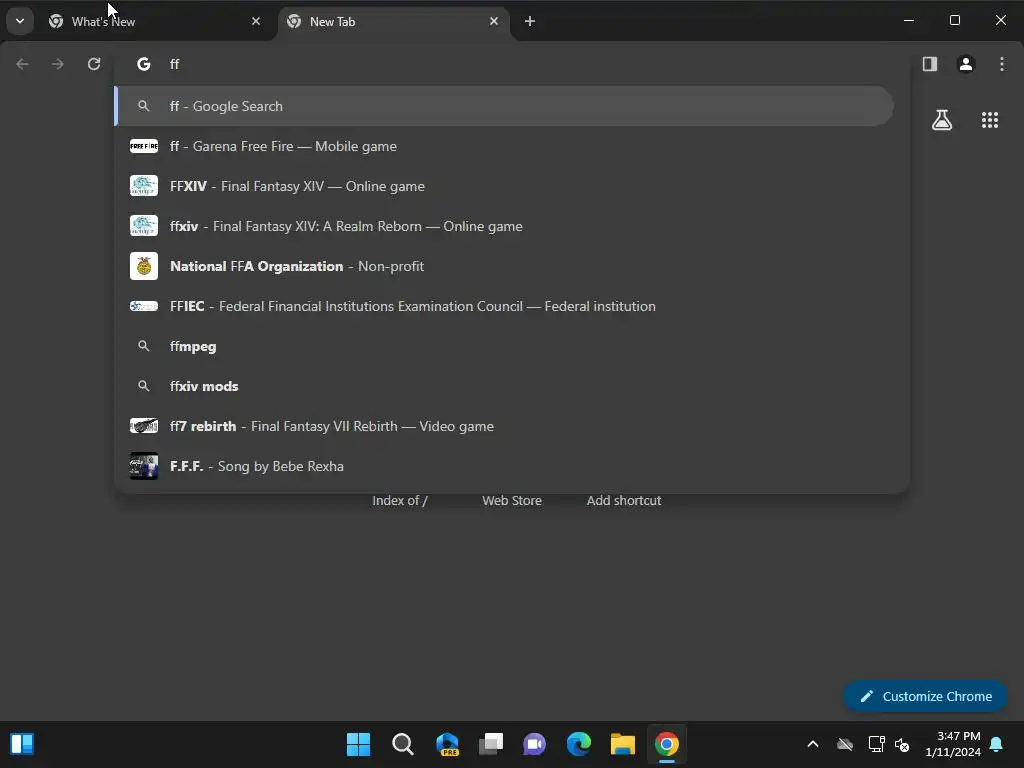Open Task View on the taskbar
1024x768 pixels.
[x=491, y=744]
